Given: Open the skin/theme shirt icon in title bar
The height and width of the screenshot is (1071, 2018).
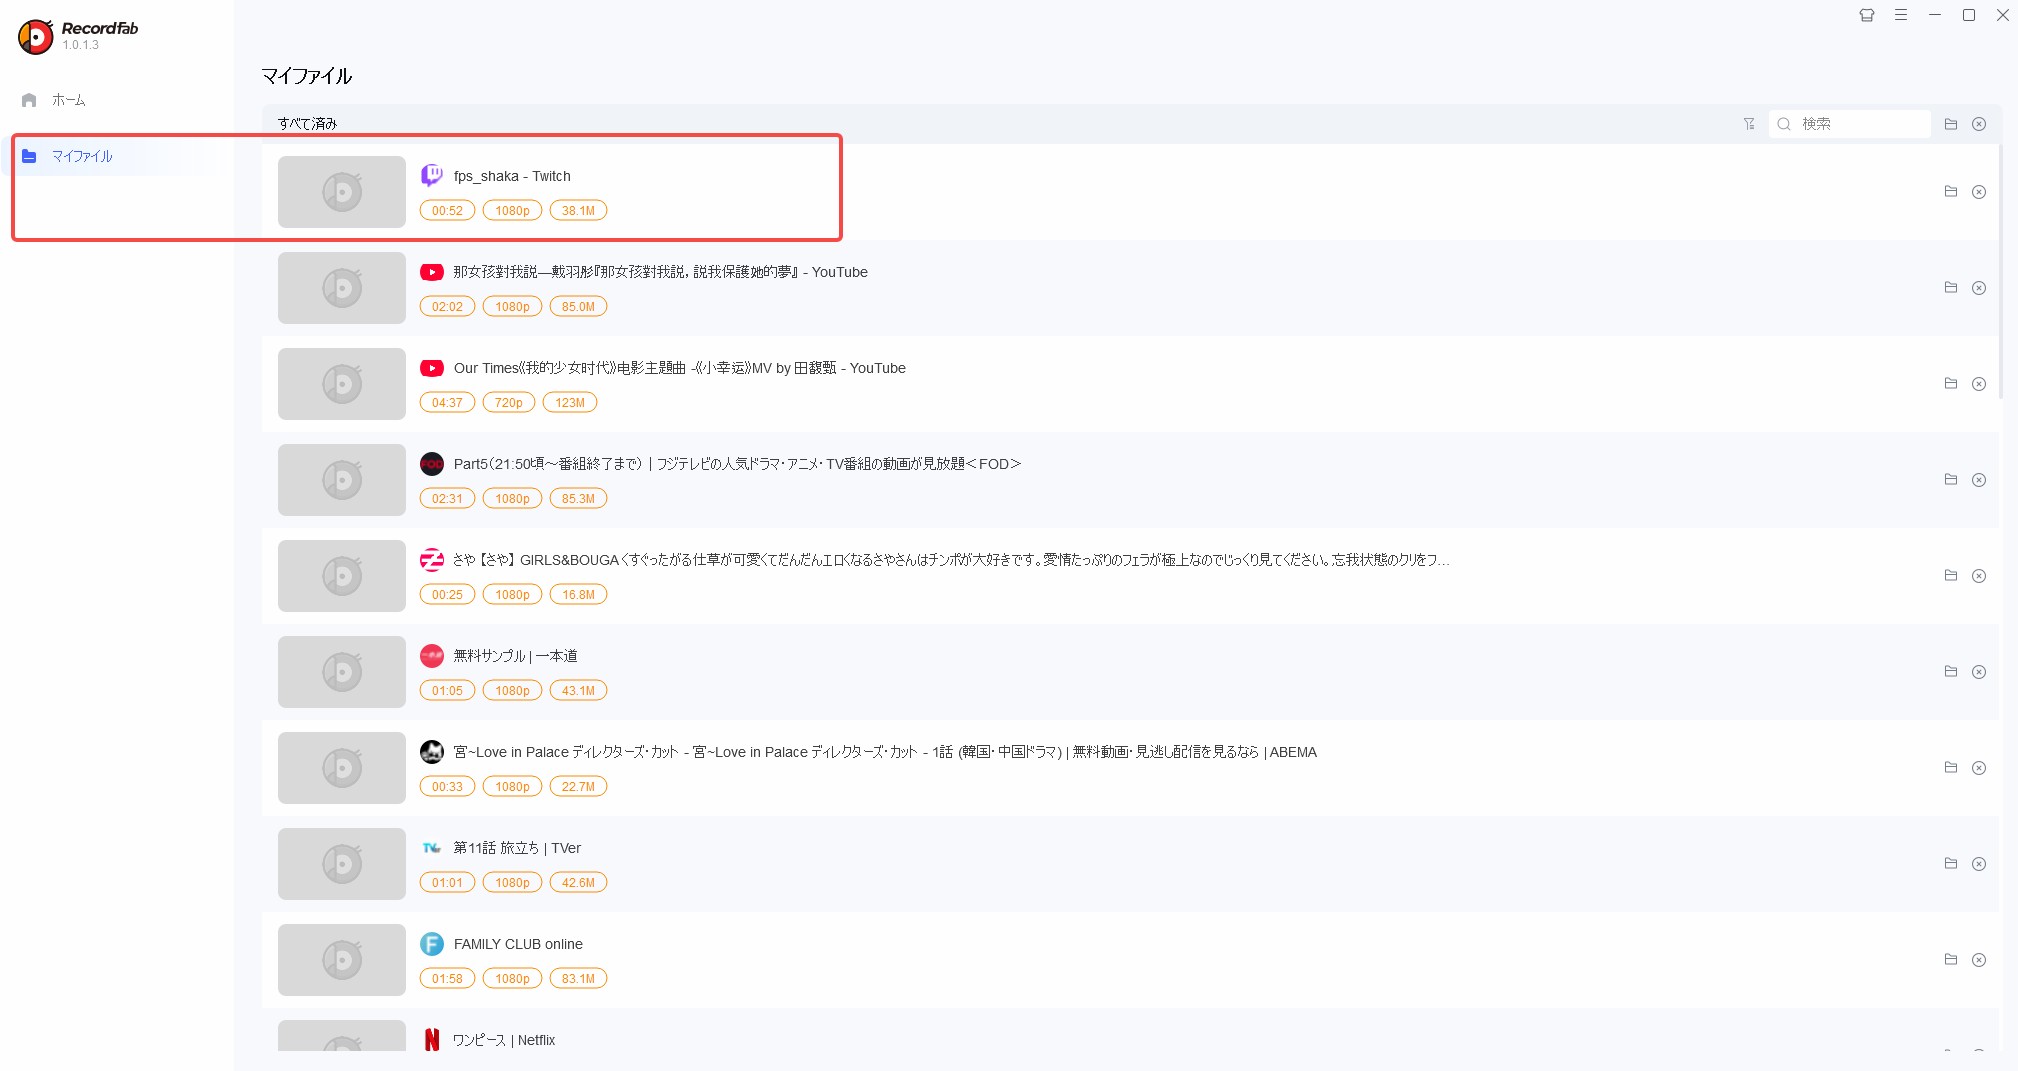Looking at the screenshot, I should 1866,15.
